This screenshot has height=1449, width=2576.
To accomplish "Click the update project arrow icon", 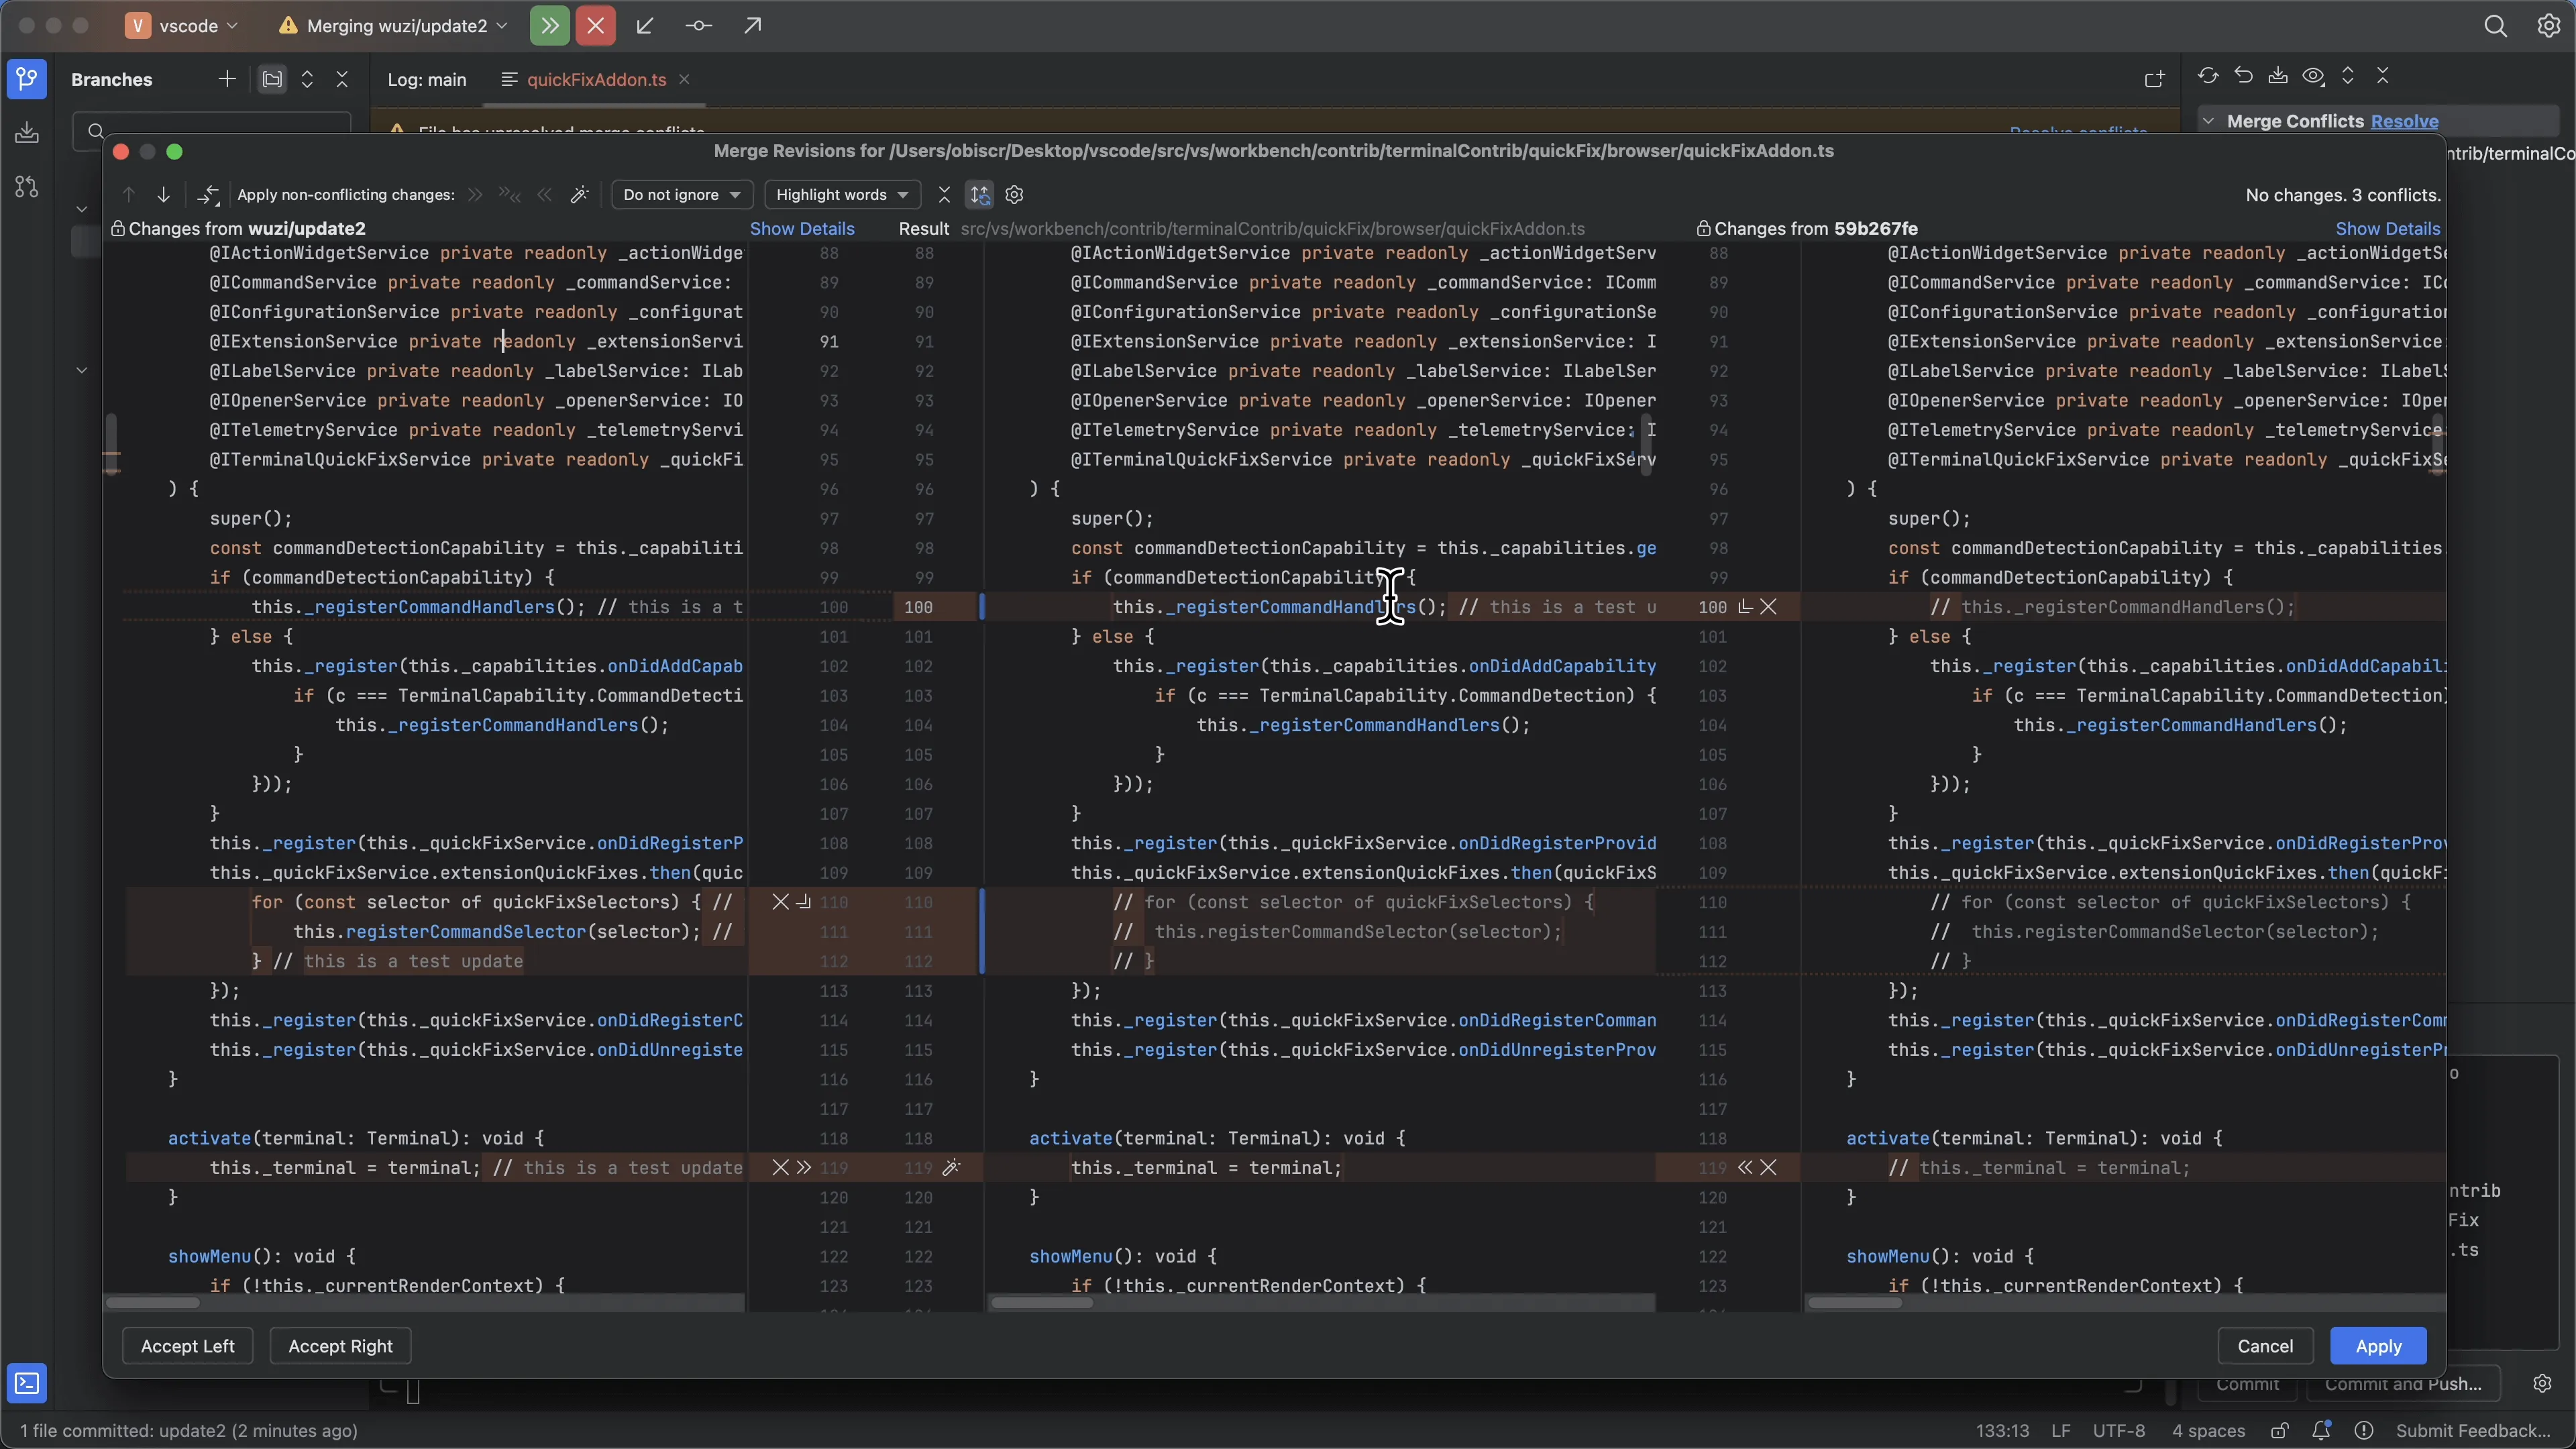I will [x=645, y=26].
